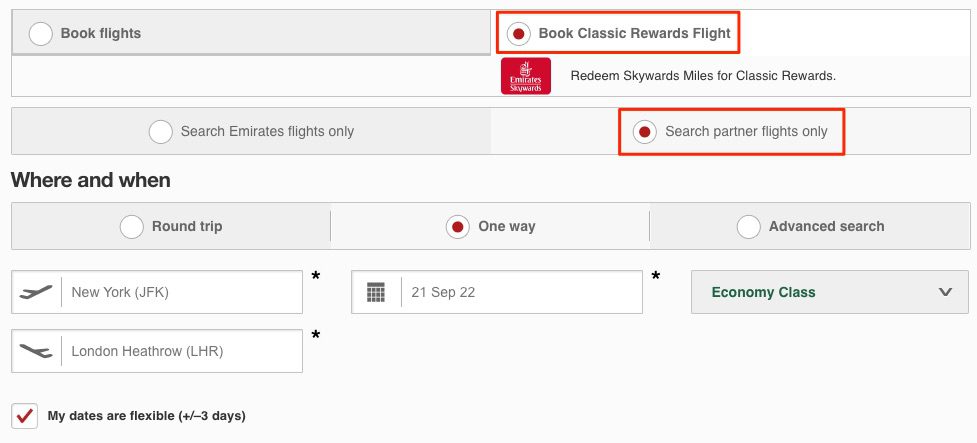This screenshot has width=977, height=443.
Task: Toggle the flexible dates checkbox
Action: [24, 416]
